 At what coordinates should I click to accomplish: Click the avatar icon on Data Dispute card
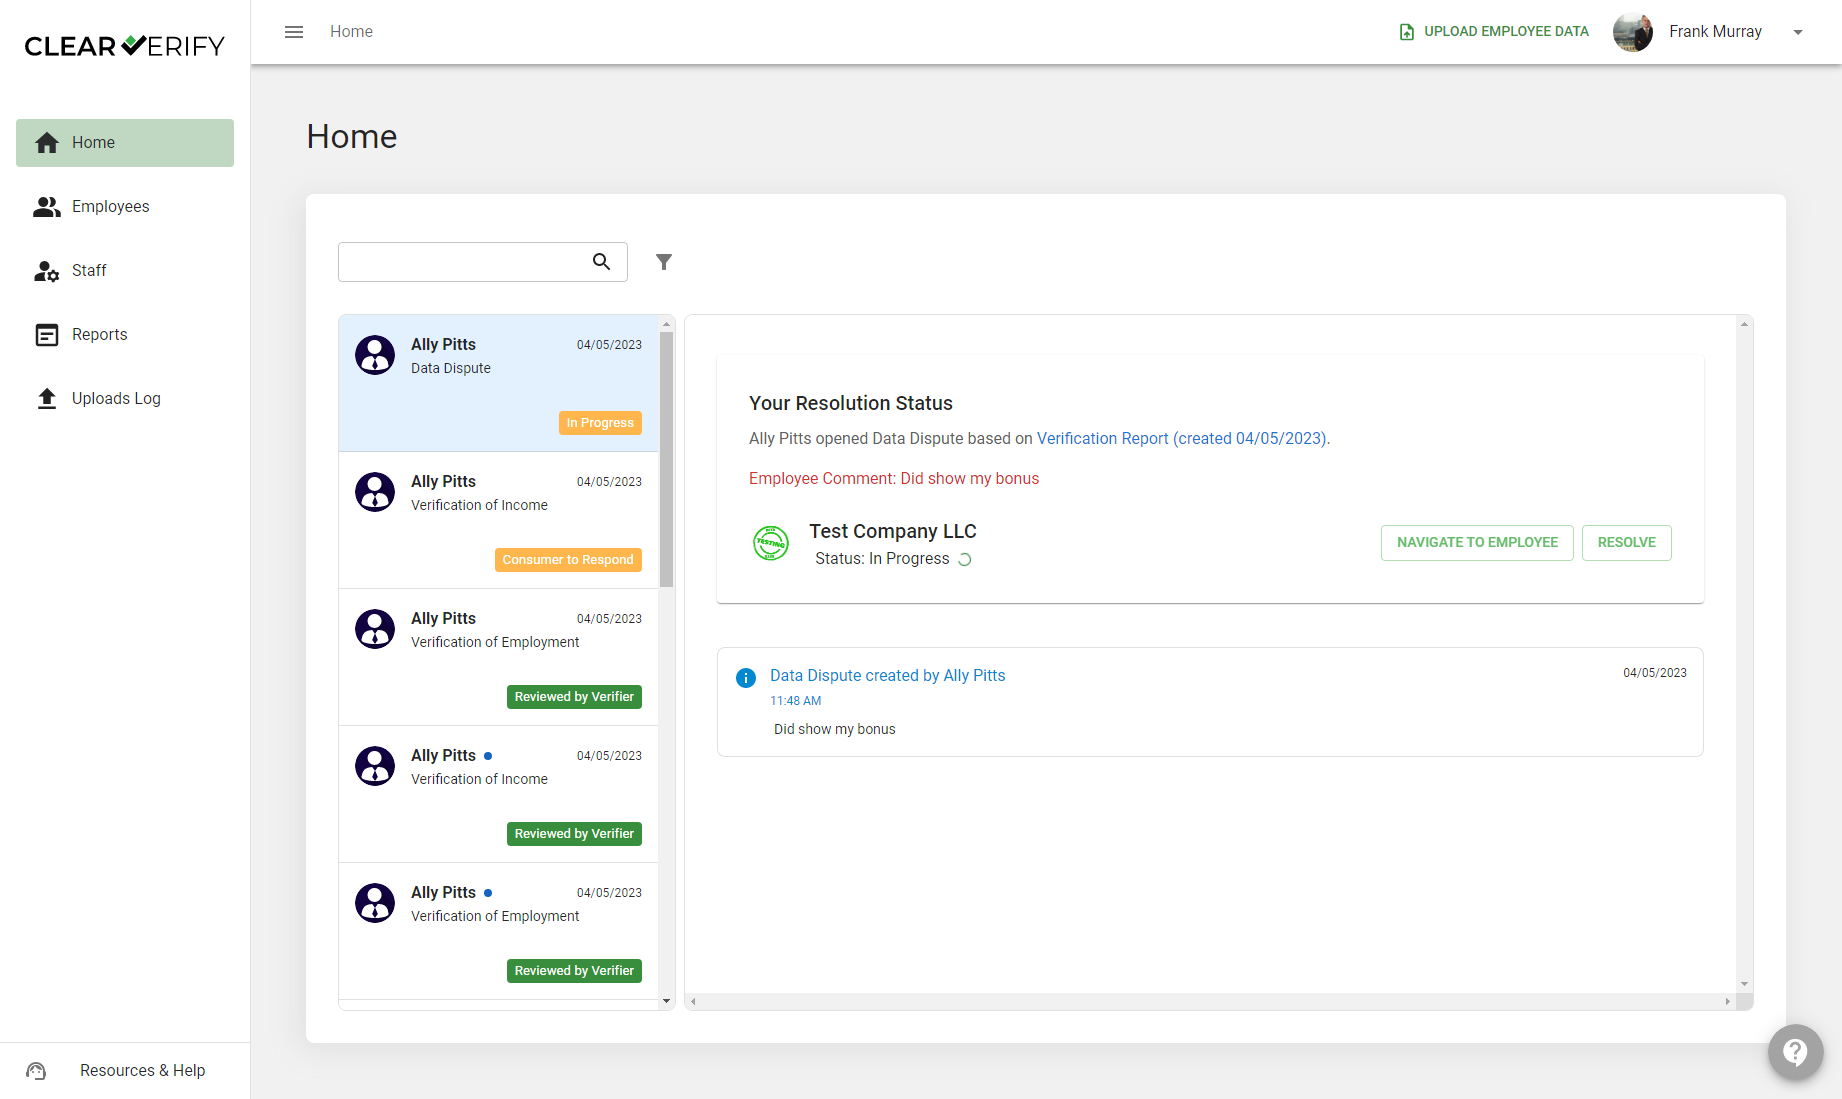375,355
